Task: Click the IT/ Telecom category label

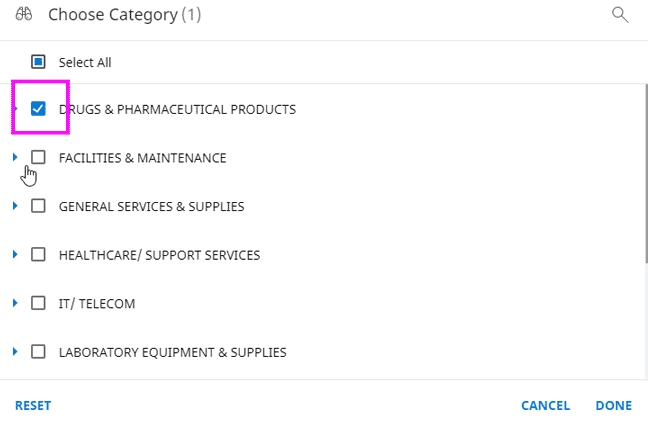Action: [x=97, y=303]
